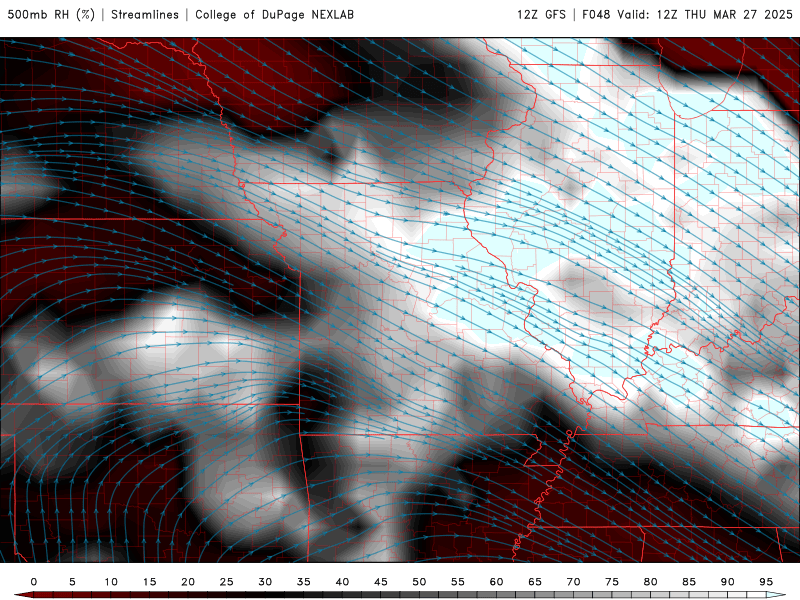
Task: Click the "College of DuPage NEXLAB" text
Action: (x=274, y=14)
